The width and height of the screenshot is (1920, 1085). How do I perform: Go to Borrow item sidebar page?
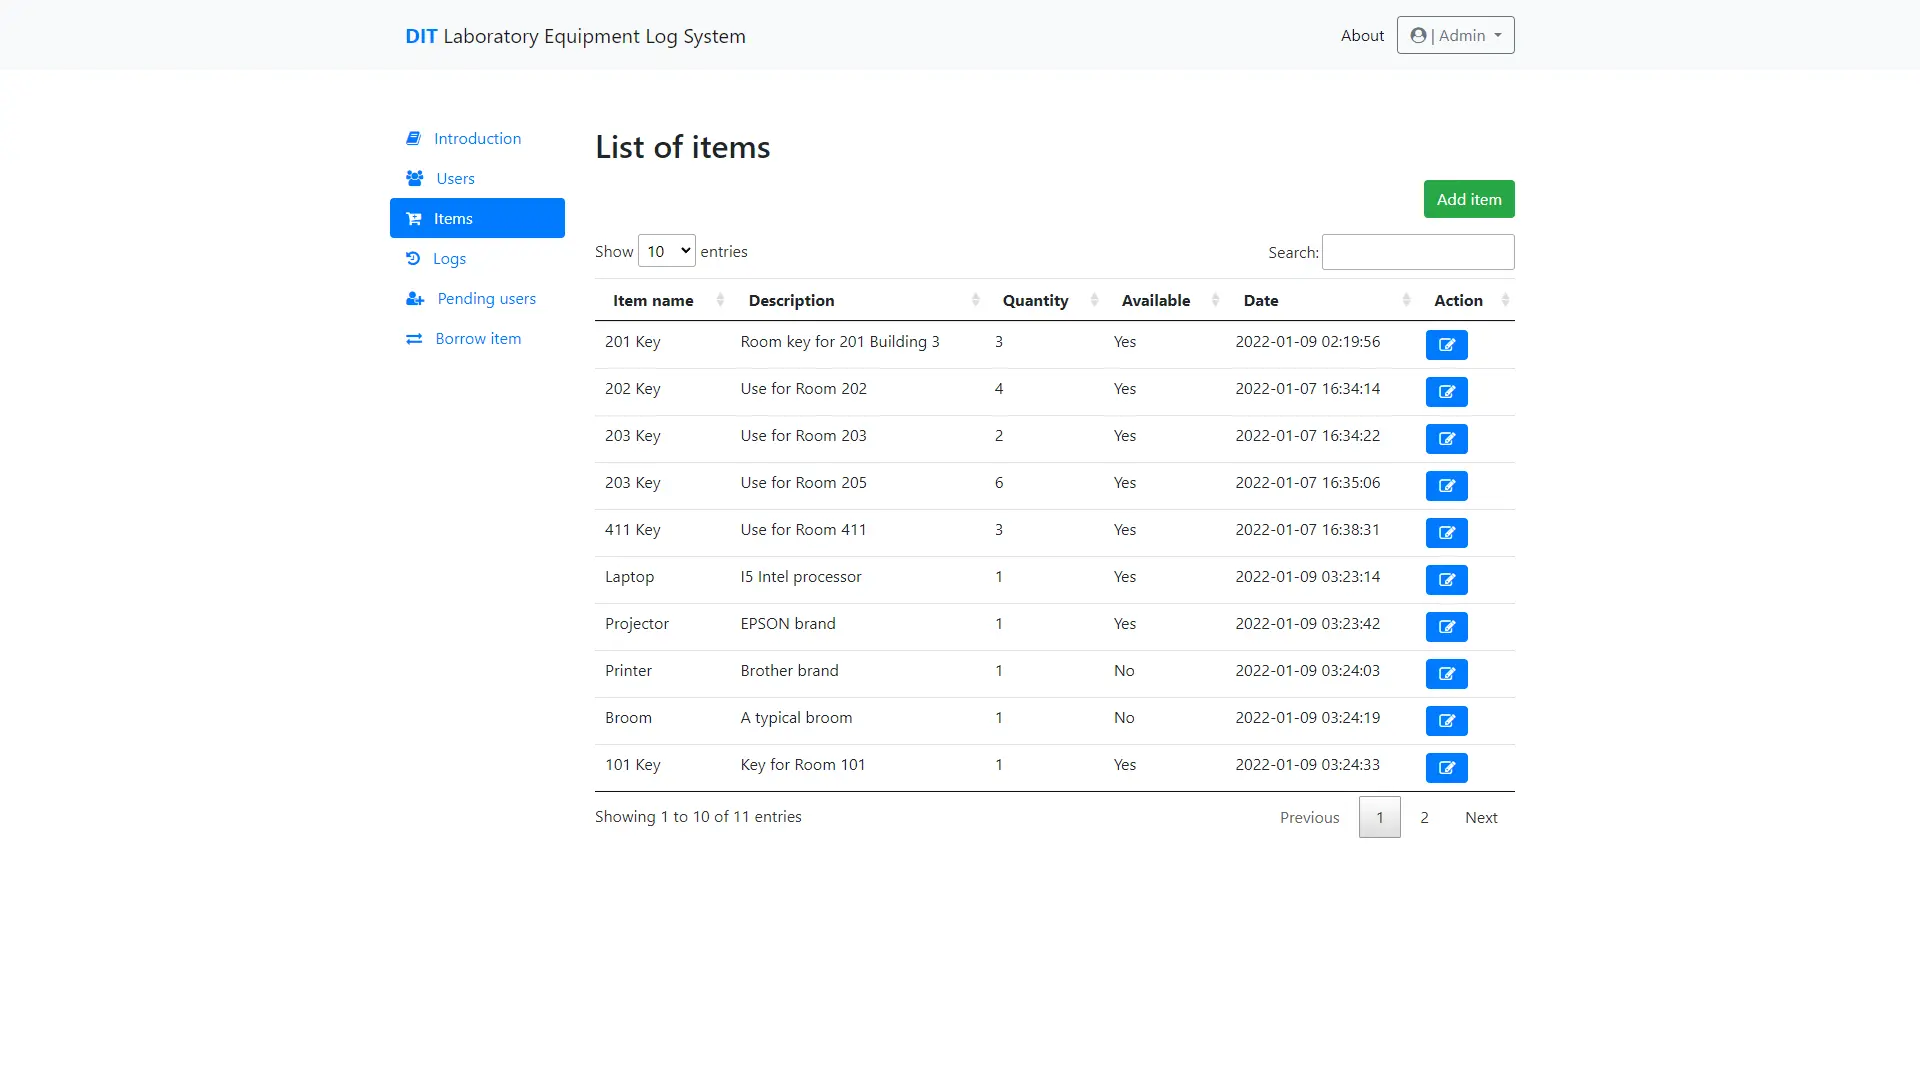(x=477, y=338)
